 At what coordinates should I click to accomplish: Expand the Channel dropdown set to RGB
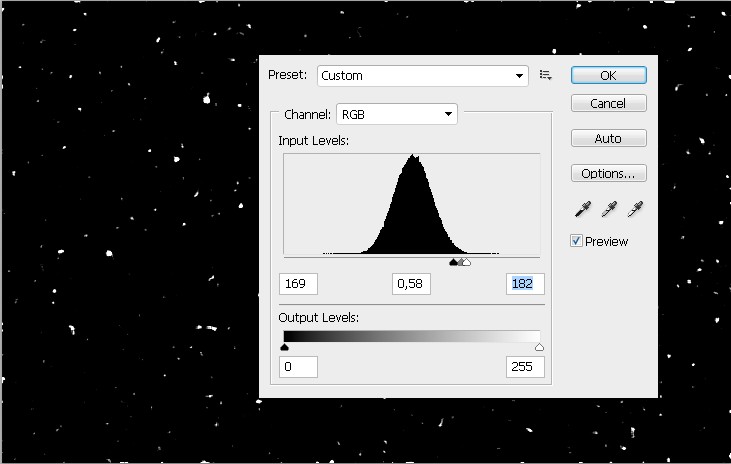pos(397,114)
